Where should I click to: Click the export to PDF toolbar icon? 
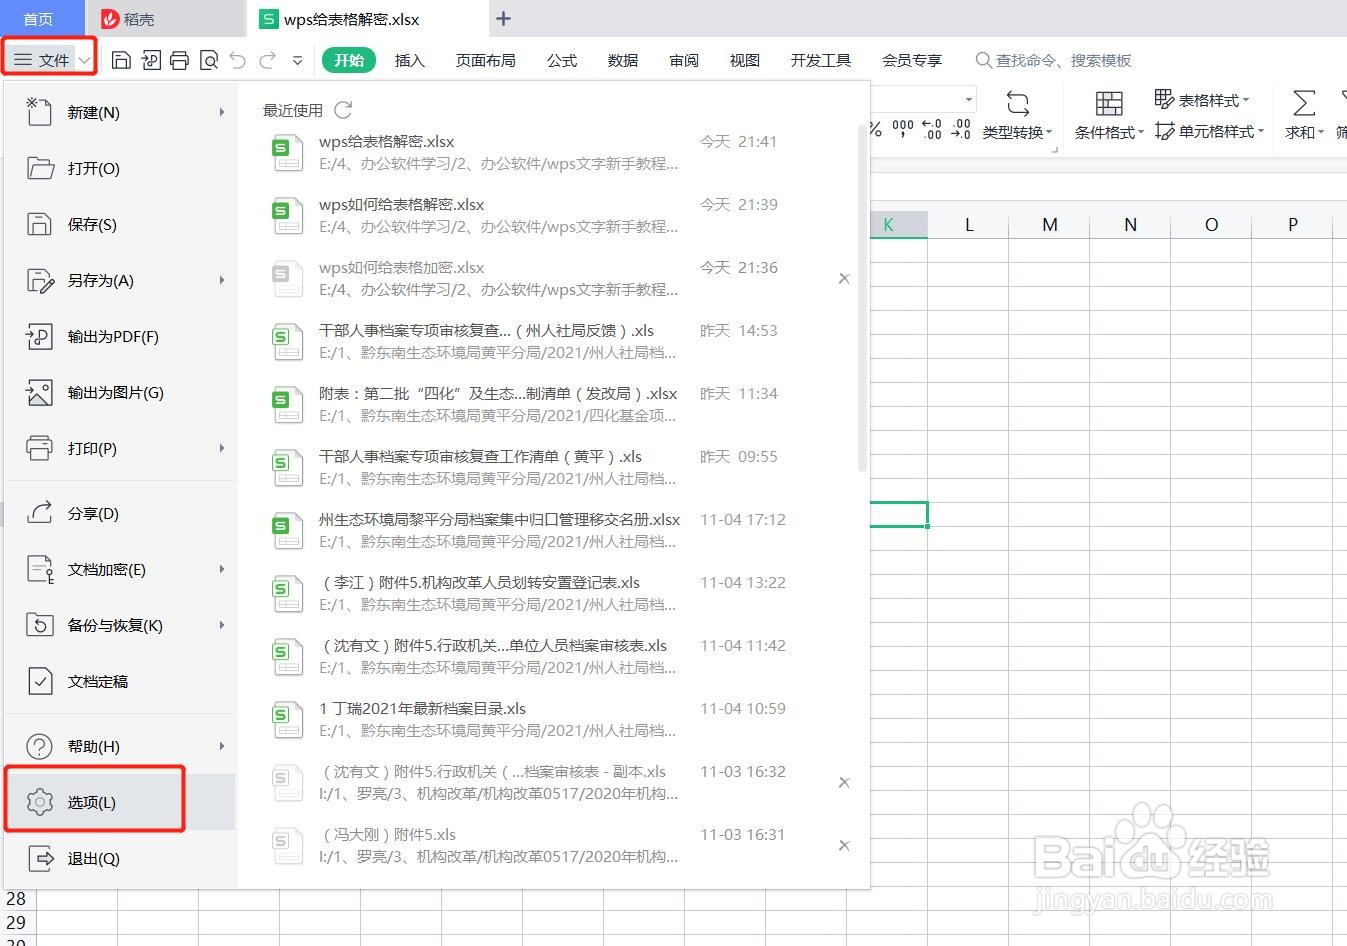151,61
